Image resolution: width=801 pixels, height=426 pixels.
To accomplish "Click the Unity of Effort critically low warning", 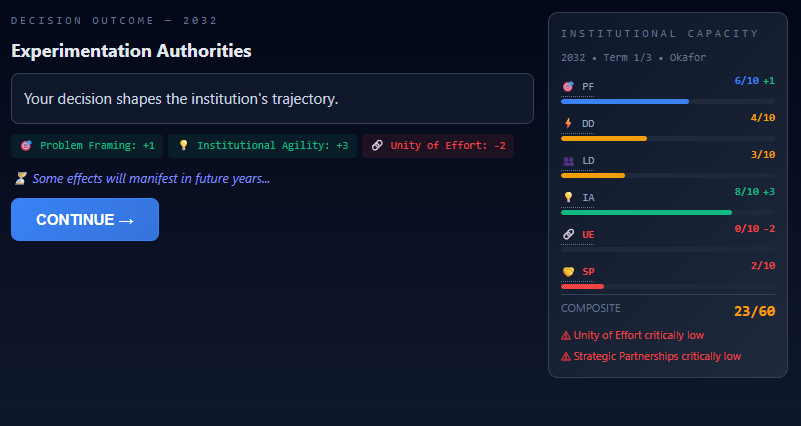I will point(632,336).
